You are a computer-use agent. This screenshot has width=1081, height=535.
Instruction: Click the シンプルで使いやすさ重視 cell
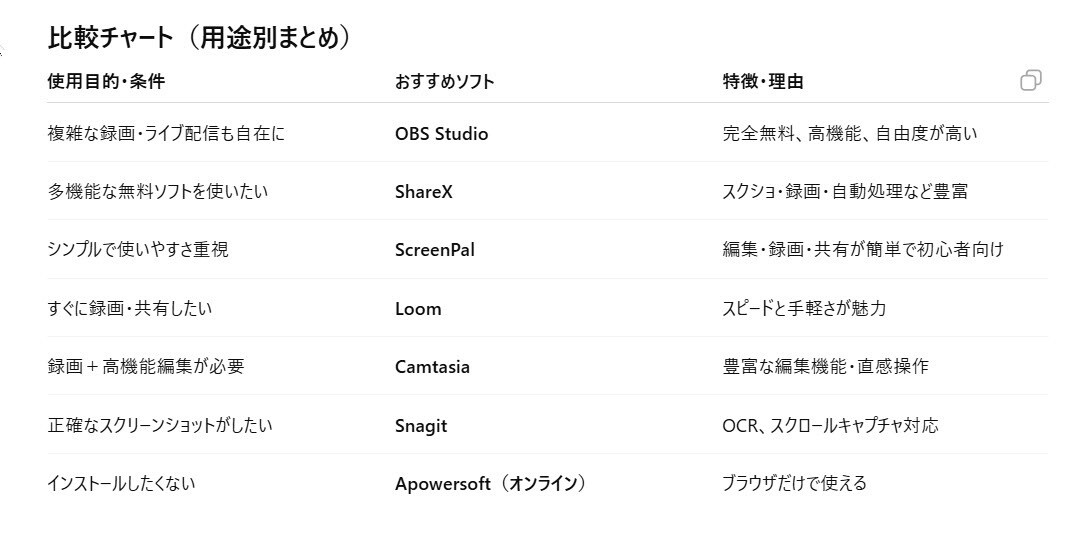137,250
